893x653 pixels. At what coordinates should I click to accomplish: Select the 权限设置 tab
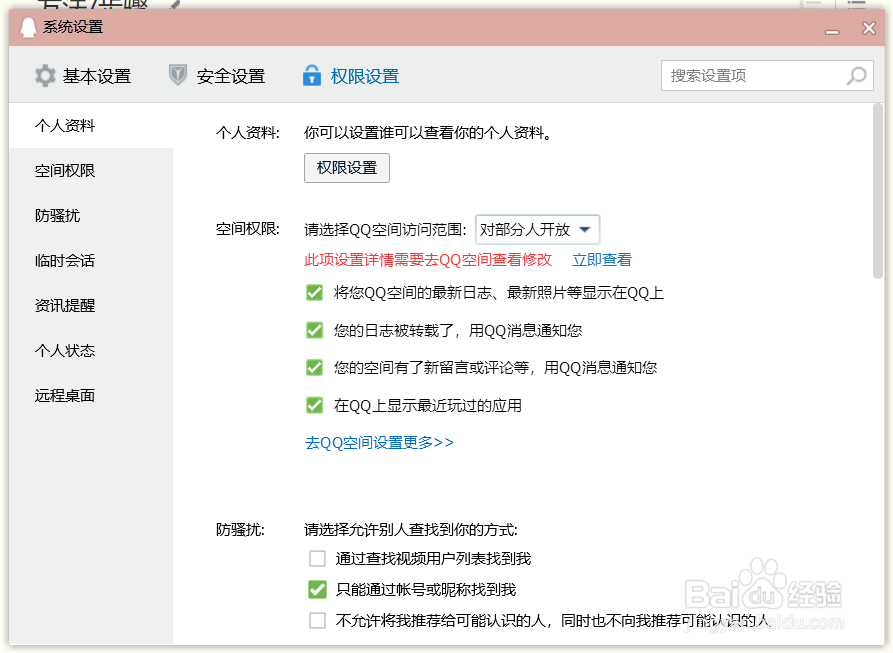[351, 76]
